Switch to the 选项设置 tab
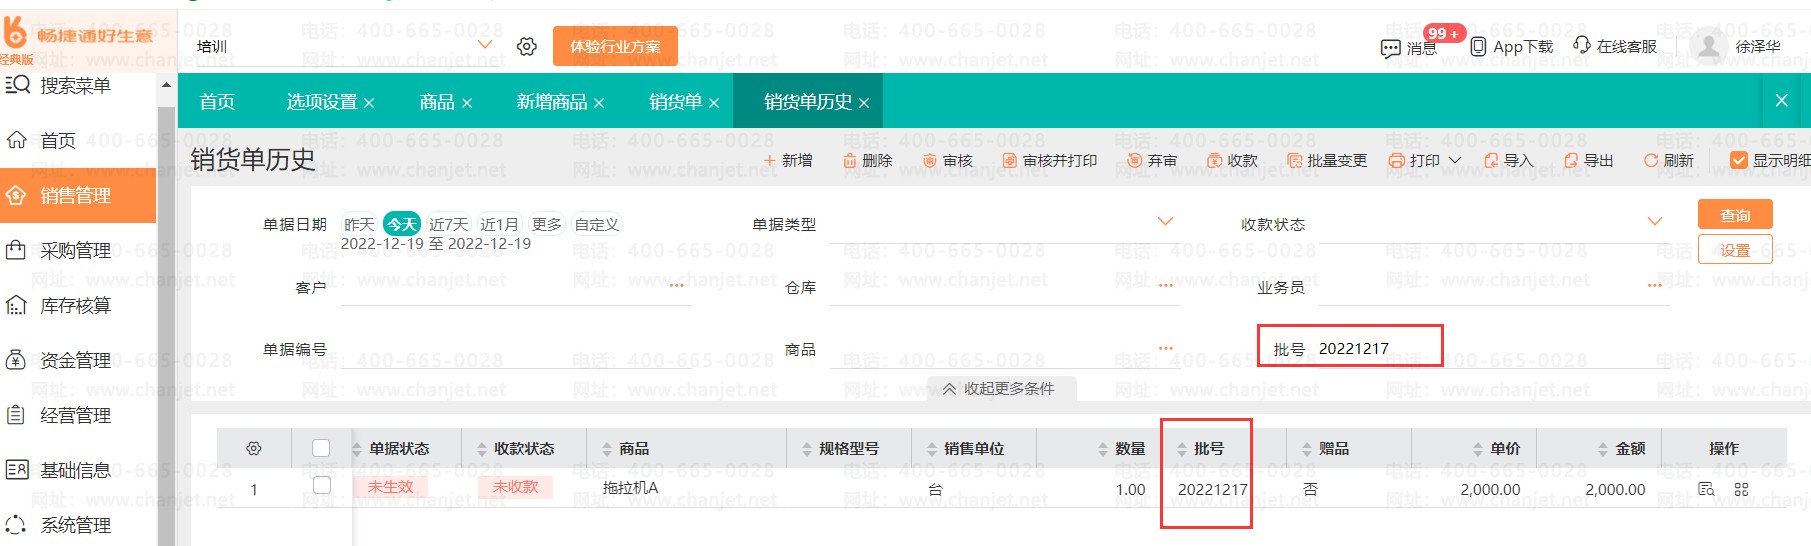Viewport: 1811px width, 546px height. coord(322,102)
